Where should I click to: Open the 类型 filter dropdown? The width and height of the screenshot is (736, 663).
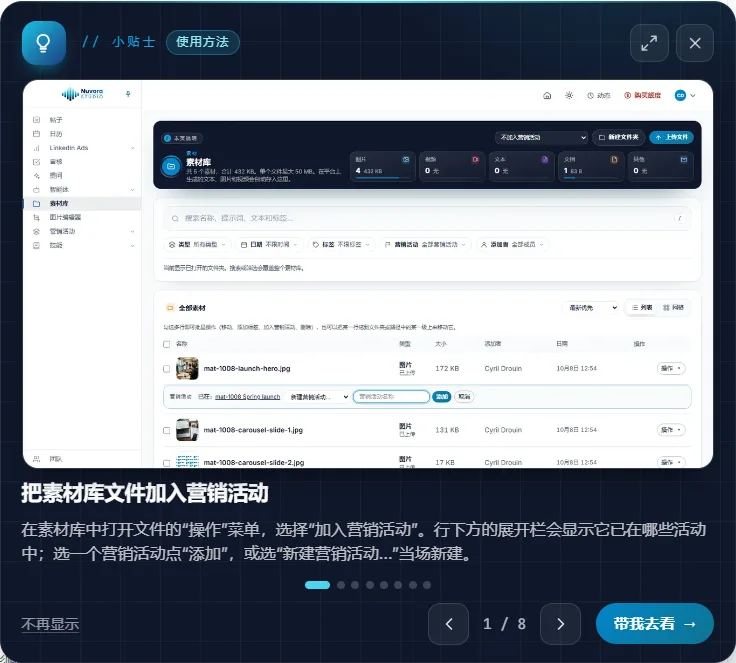(x=197, y=245)
